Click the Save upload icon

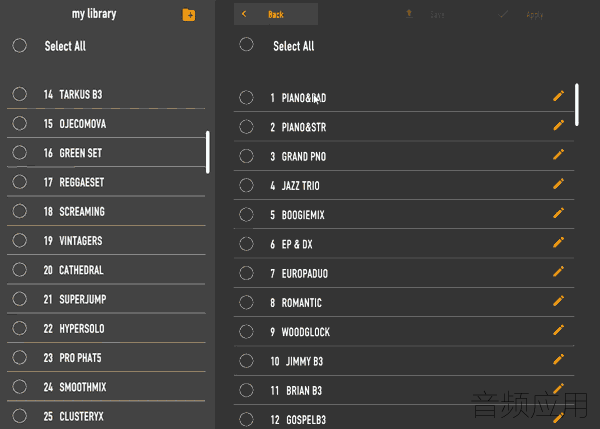(x=409, y=14)
